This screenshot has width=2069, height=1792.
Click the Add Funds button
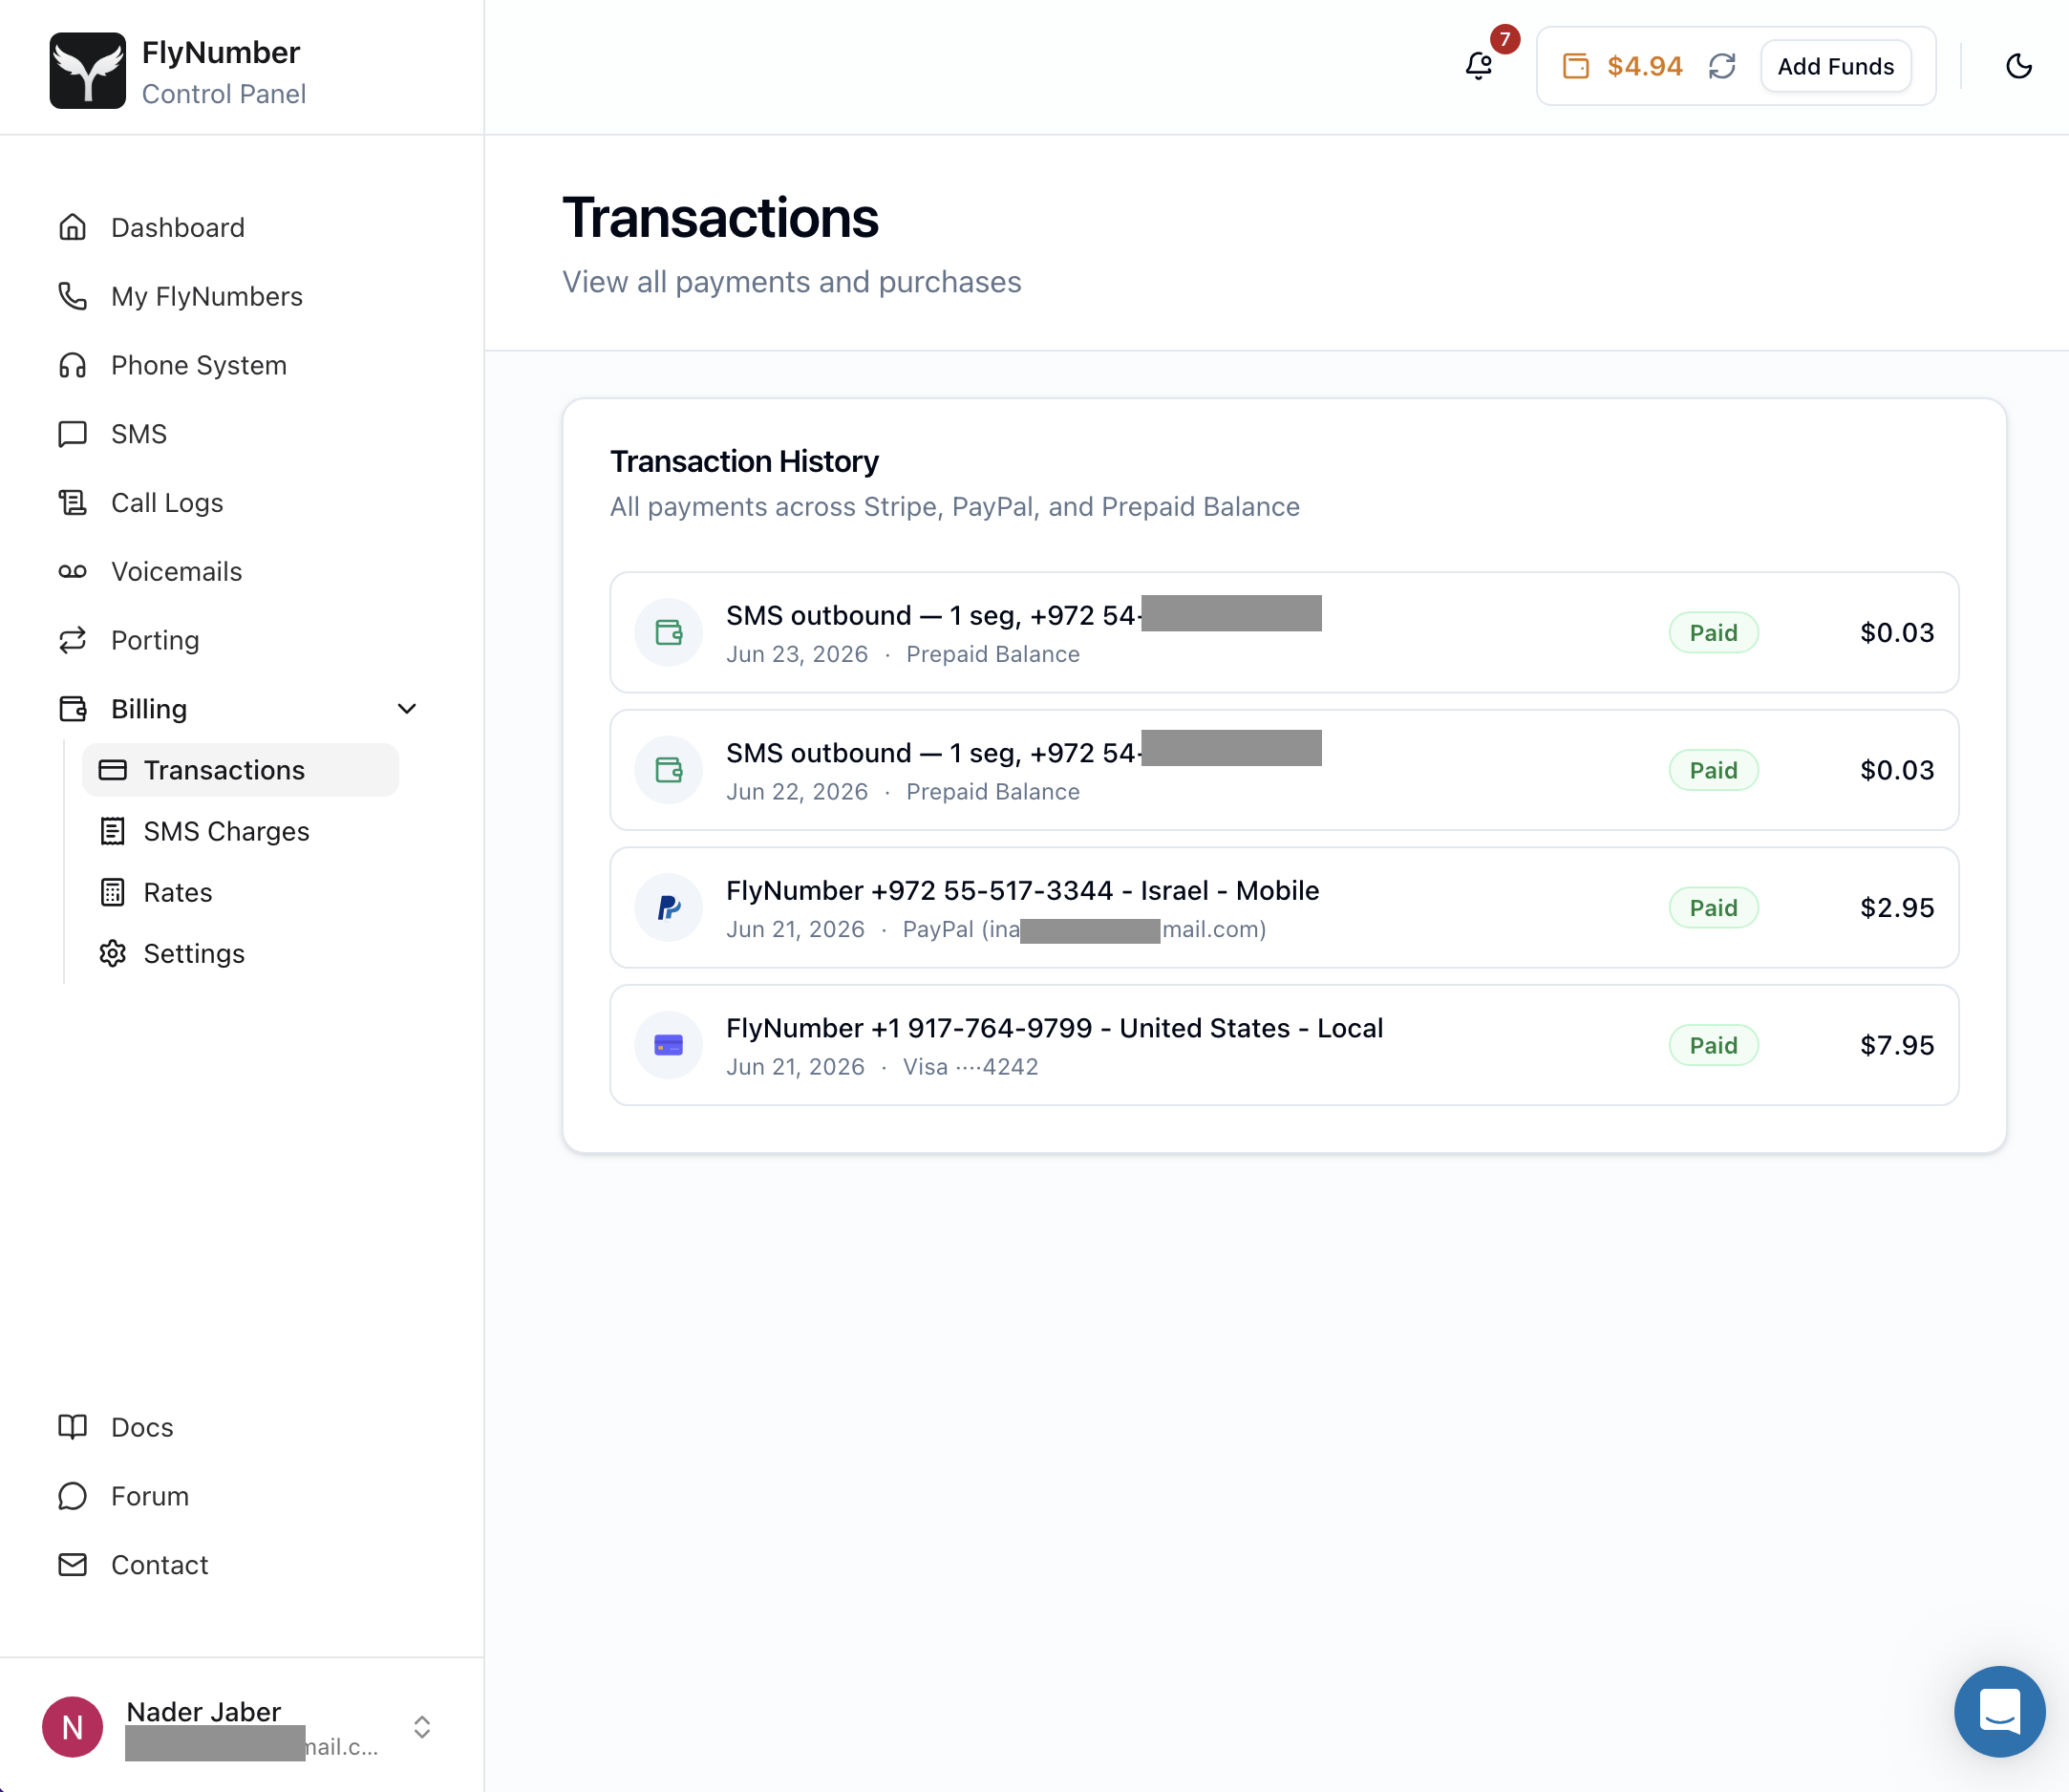(1835, 66)
